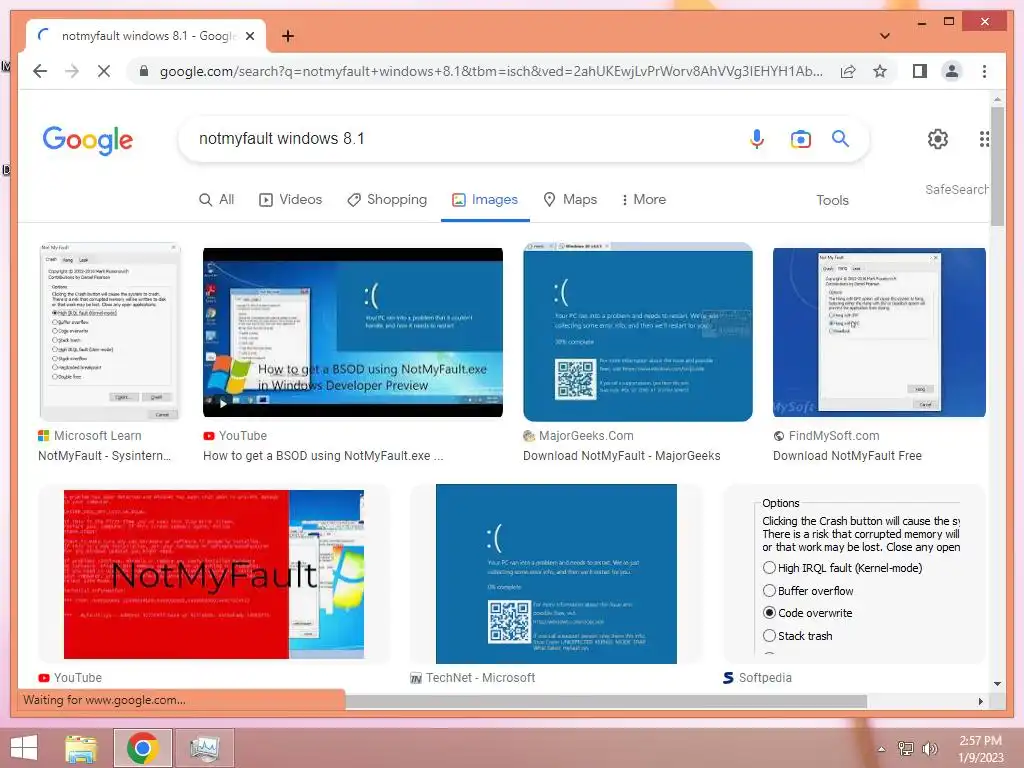The height and width of the screenshot is (768, 1024).
Task: Click the scrollbar down arrow
Action: pyautogui.click(x=997, y=684)
